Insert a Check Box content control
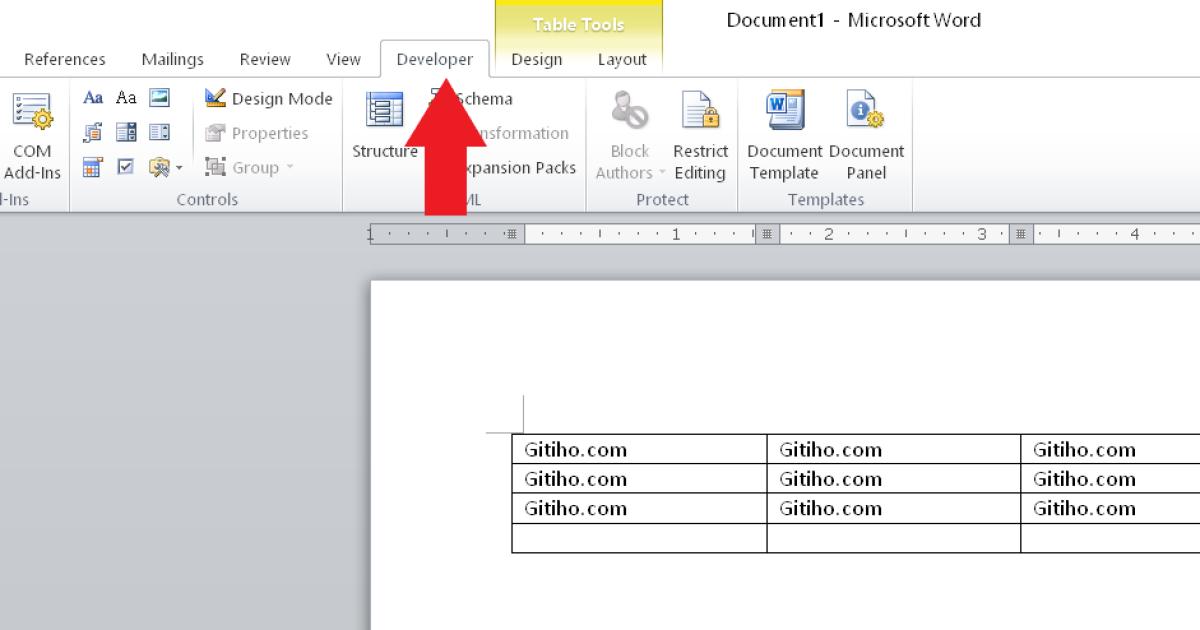 [x=126, y=167]
